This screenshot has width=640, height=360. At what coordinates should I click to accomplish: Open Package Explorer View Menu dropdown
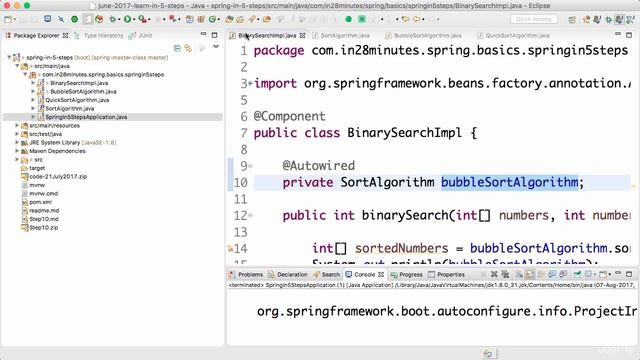coord(216,48)
